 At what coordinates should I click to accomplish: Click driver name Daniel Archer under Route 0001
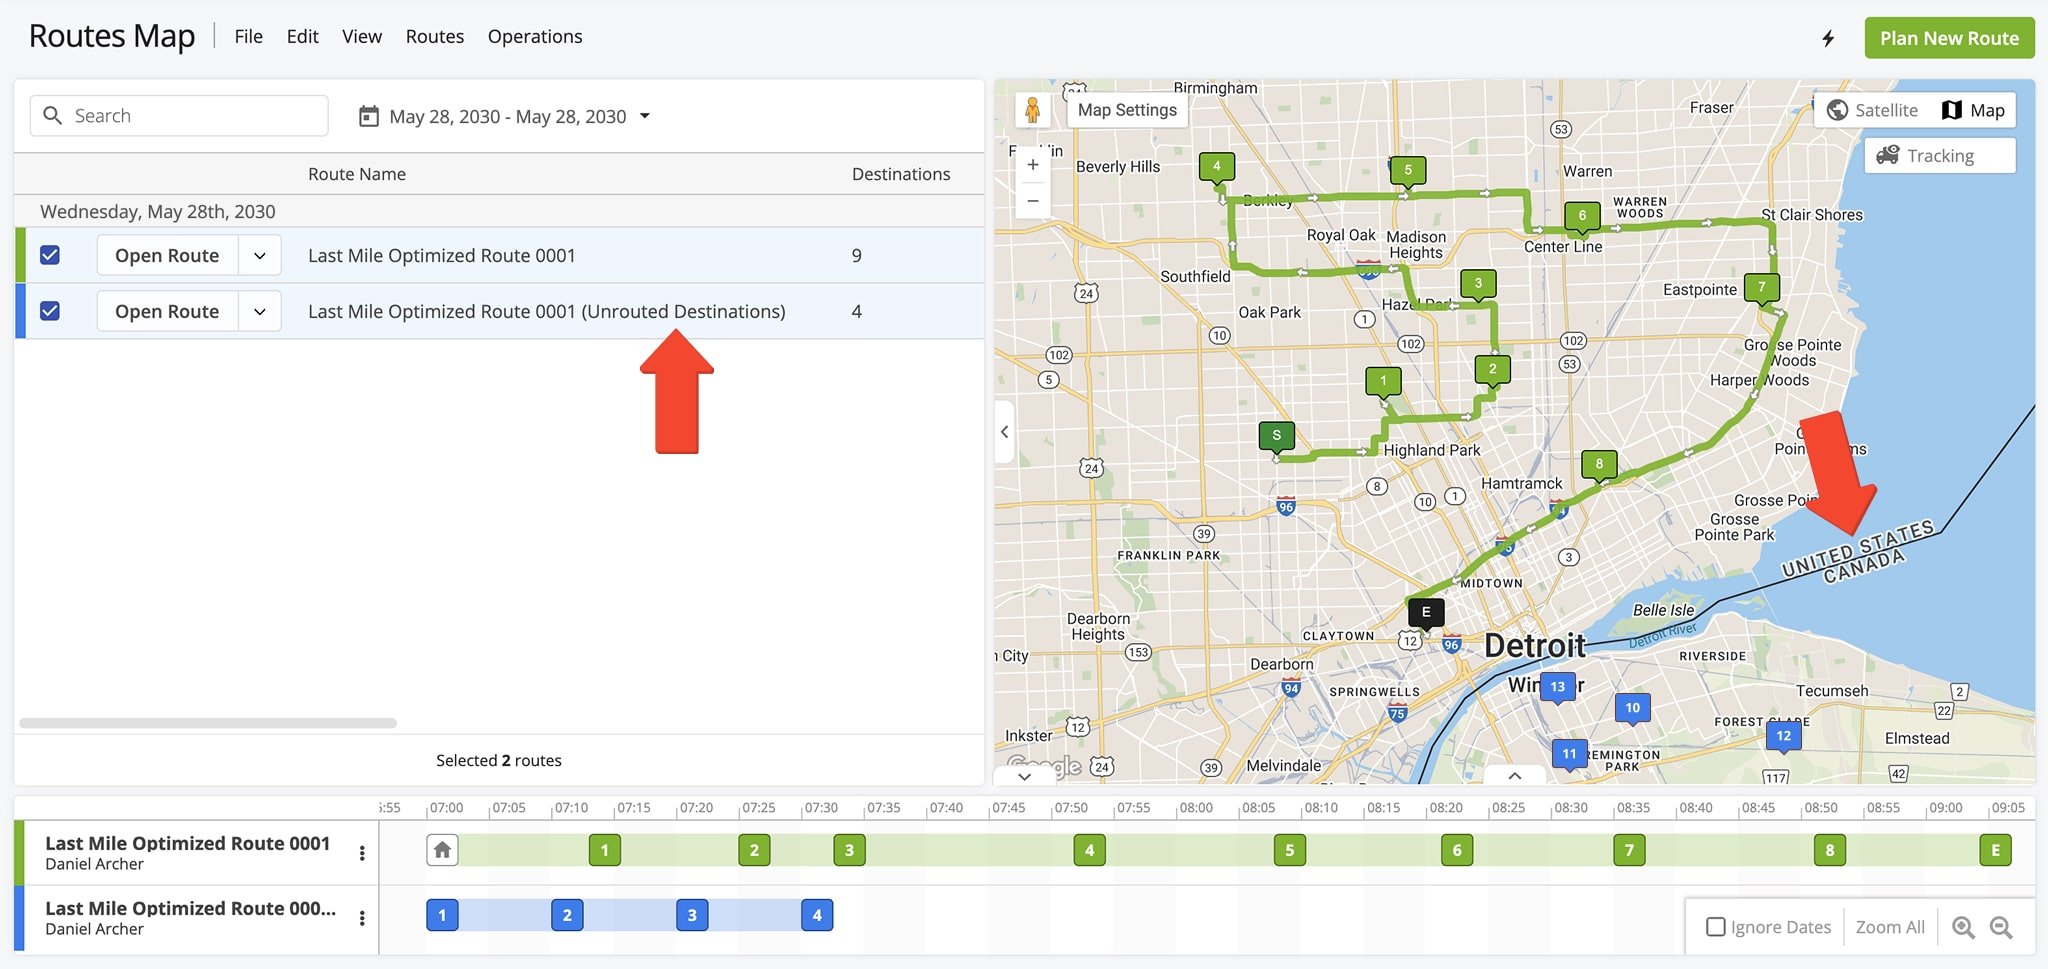coord(94,864)
